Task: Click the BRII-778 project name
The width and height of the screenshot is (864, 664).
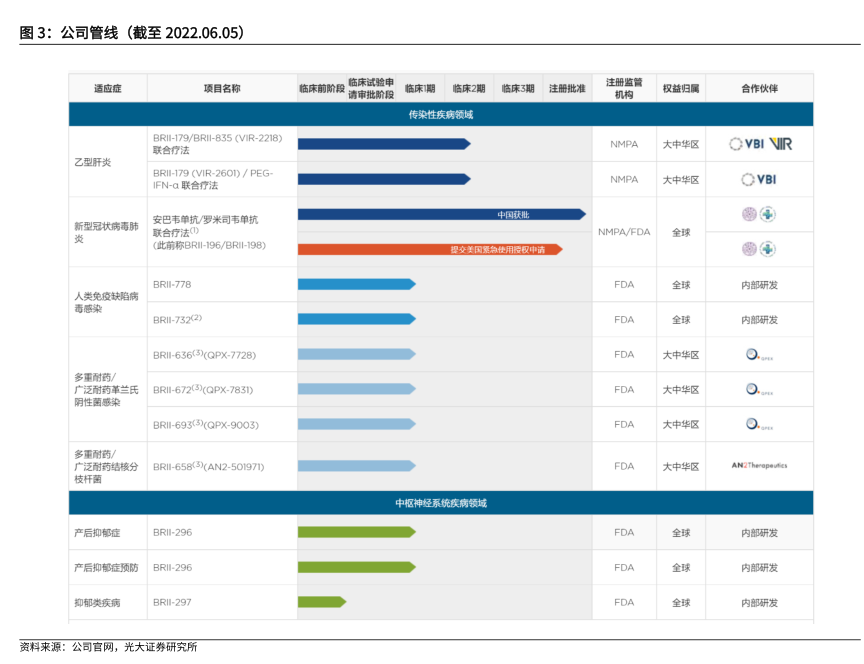Action: pyautogui.click(x=172, y=284)
